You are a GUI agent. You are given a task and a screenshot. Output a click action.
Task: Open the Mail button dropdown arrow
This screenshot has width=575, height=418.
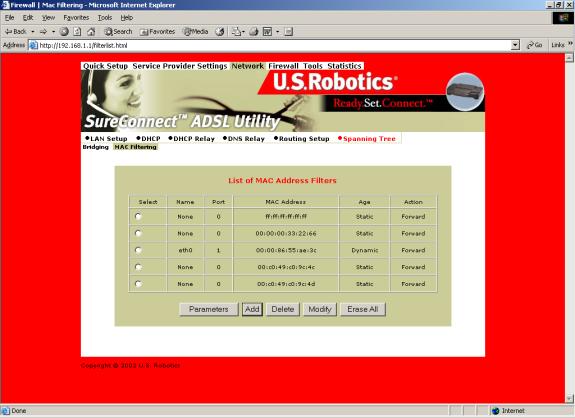click(x=243, y=32)
